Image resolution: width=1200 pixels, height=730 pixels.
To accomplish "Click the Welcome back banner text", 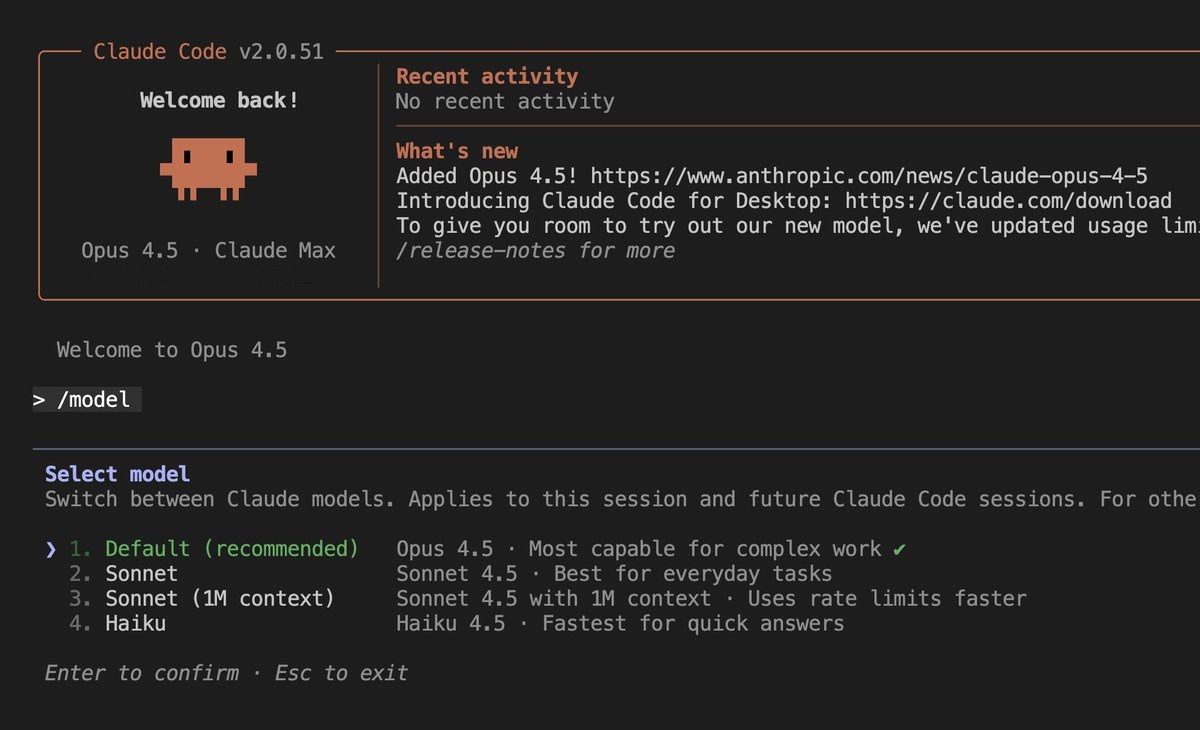I will pos(218,100).
